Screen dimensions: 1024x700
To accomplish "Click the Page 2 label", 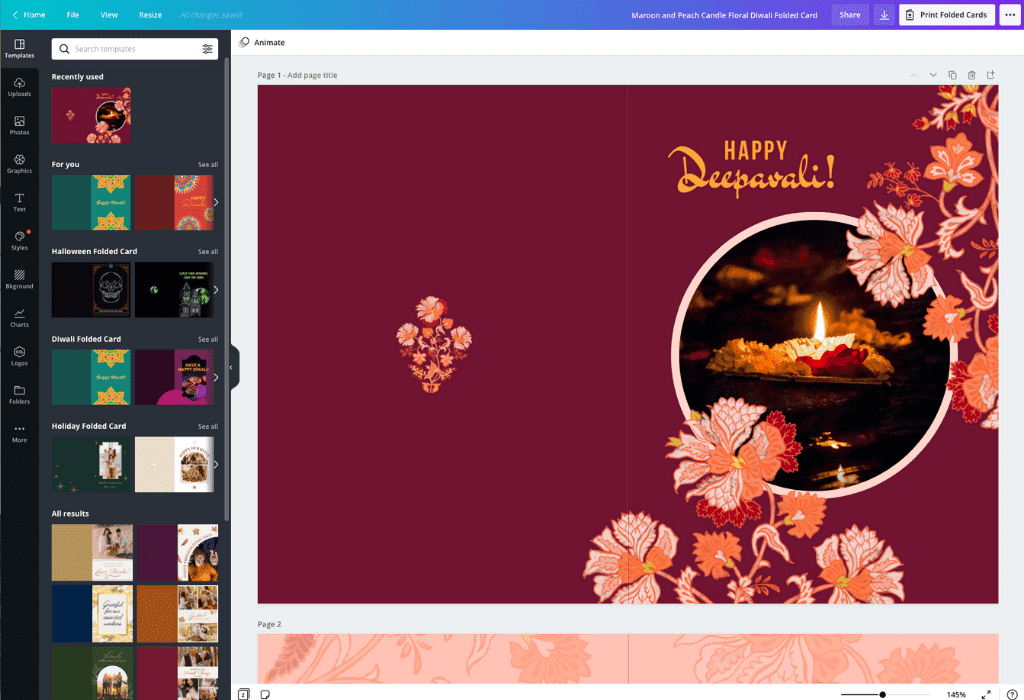I will (x=269, y=624).
